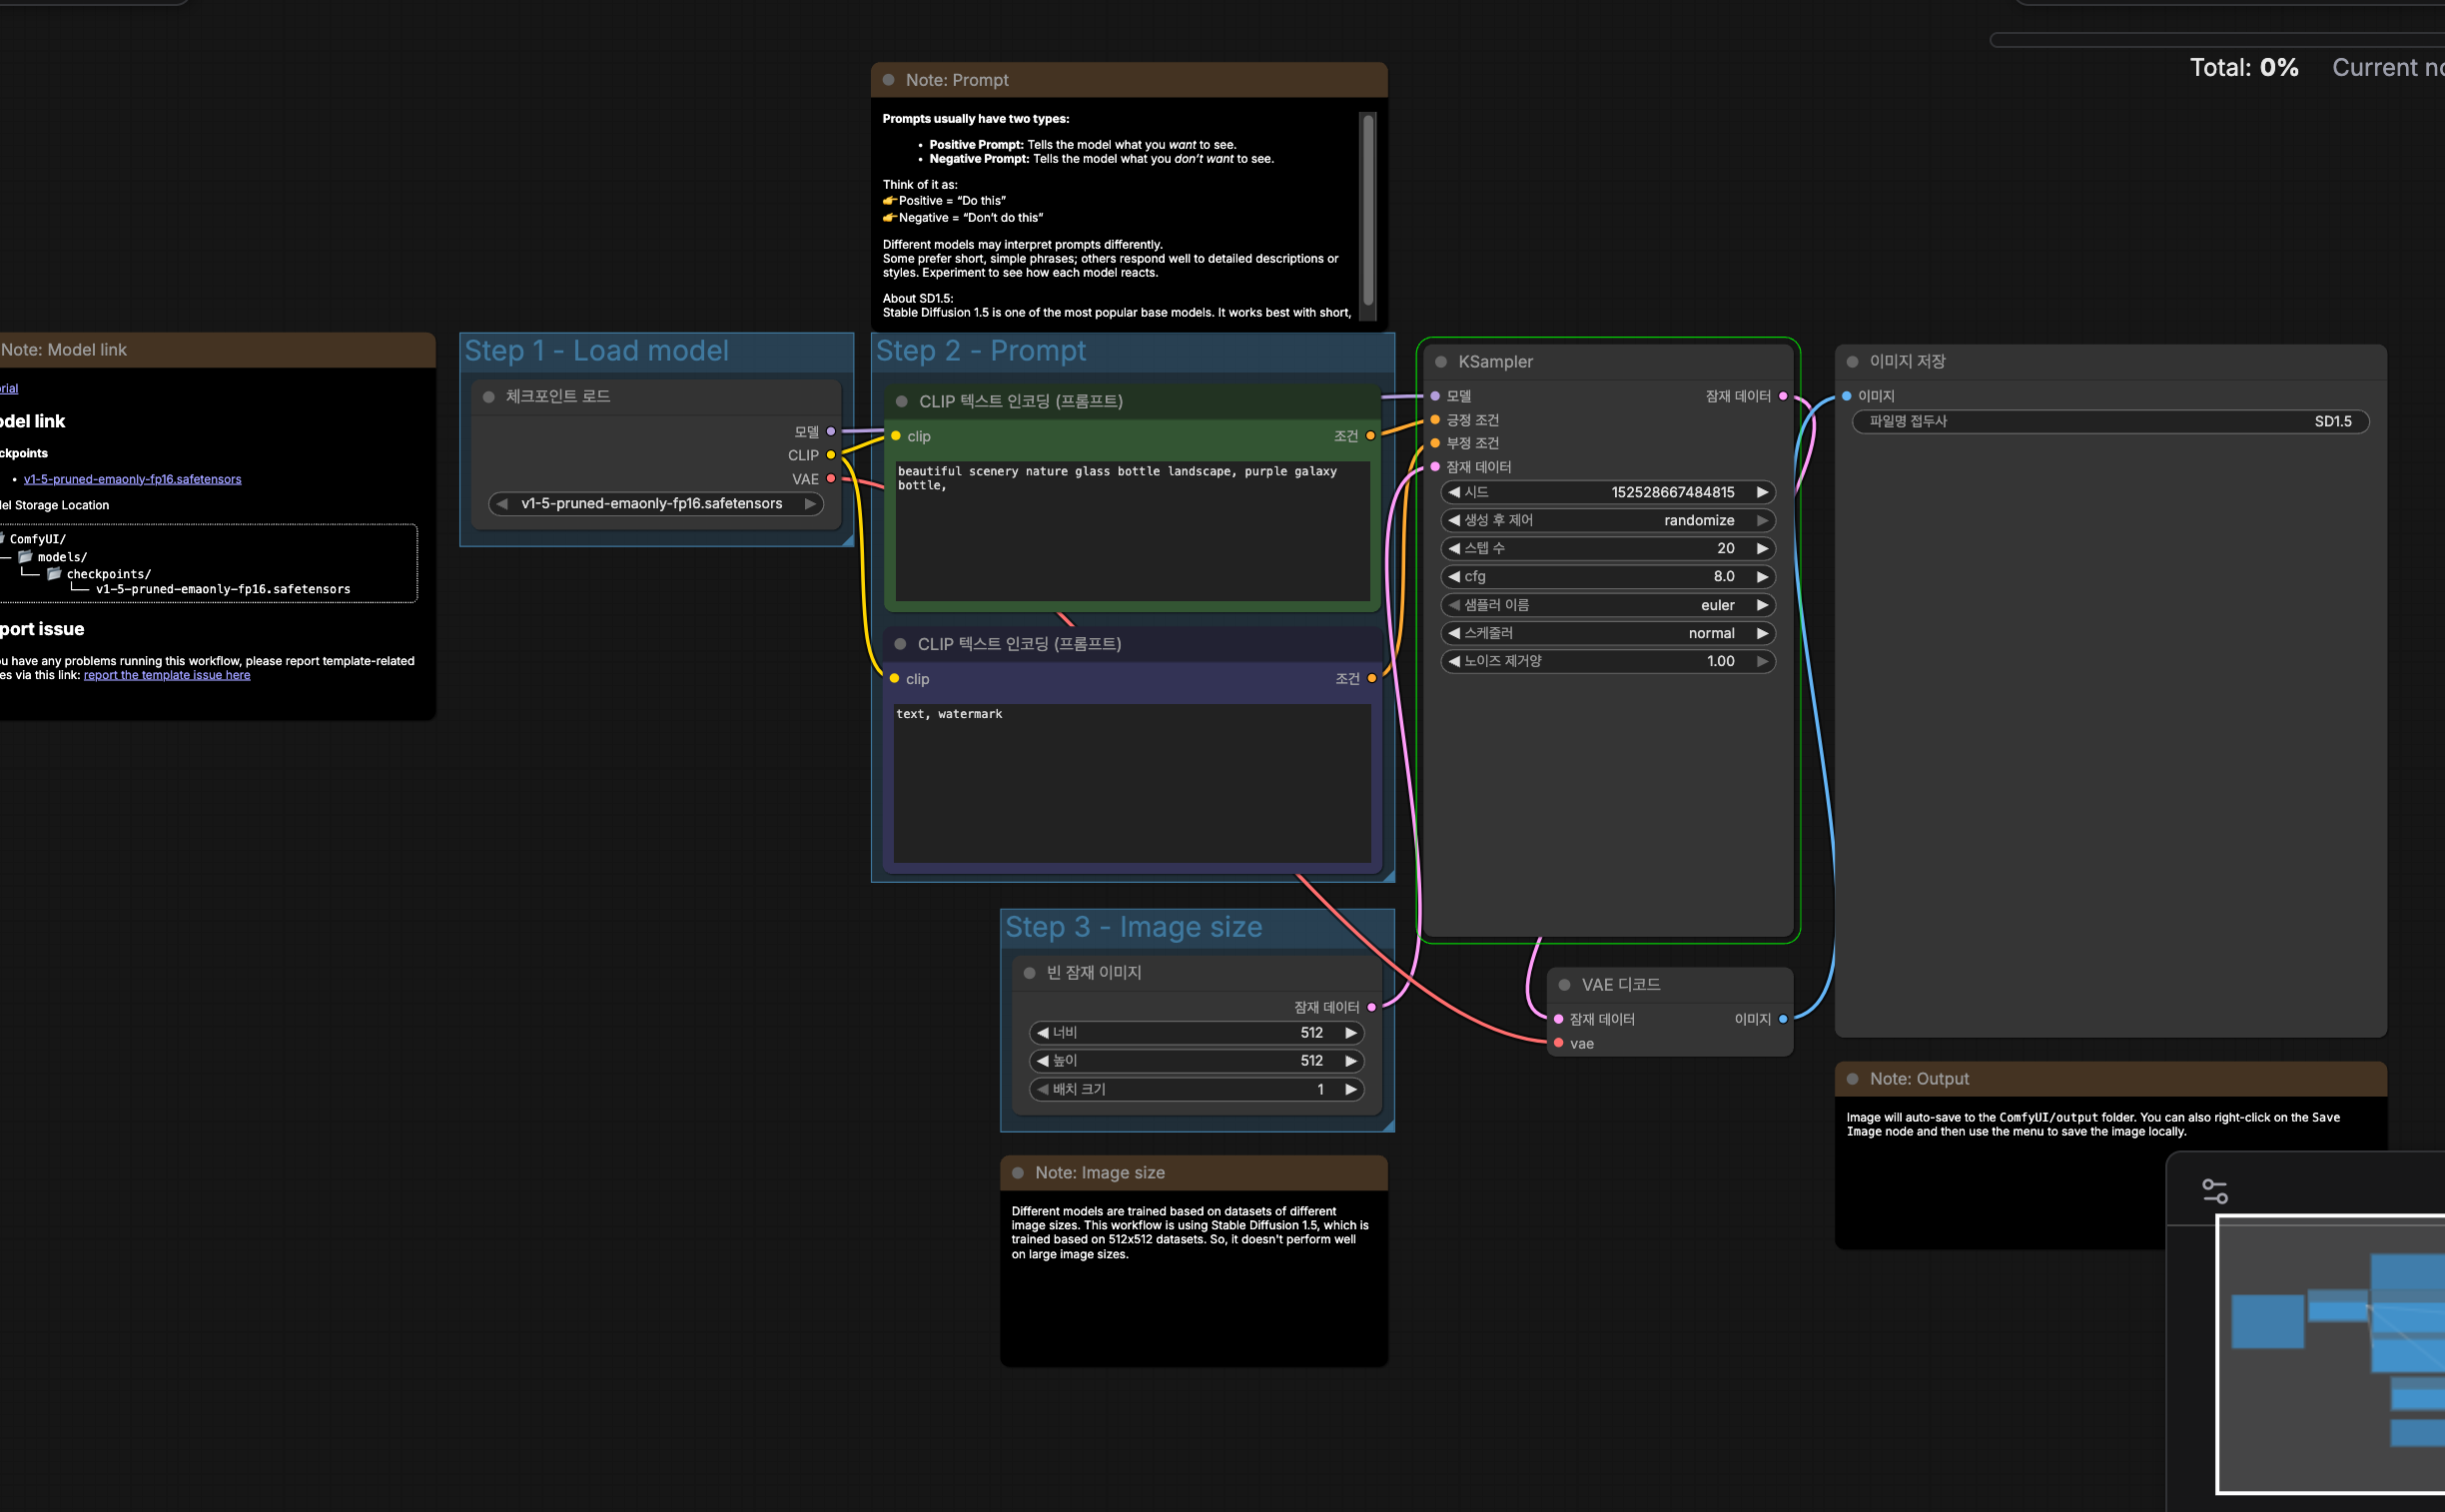The height and width of the screenshot is (1512, 2445).
Task: Open the report the template issue here link
Action: click(167, 675)
